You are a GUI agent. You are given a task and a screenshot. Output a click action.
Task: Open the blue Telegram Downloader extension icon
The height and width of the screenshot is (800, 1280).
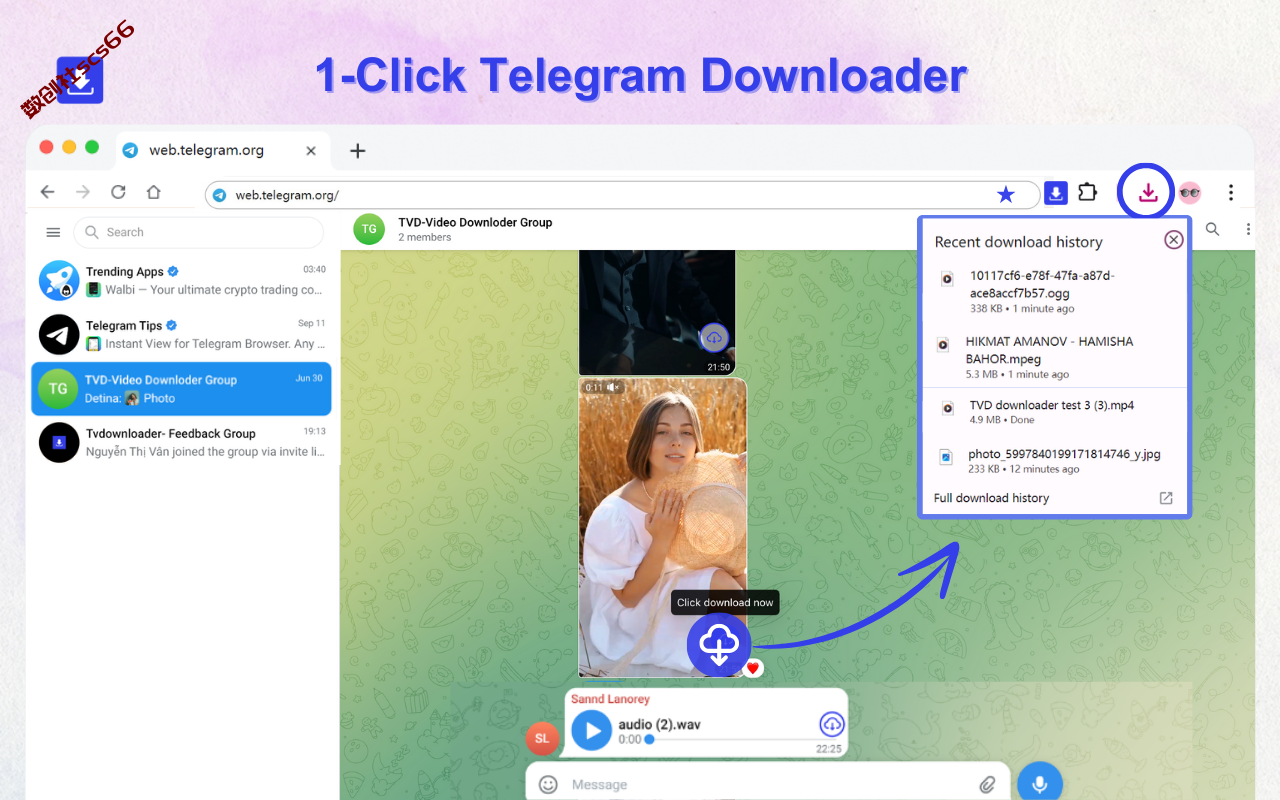(x=1056, y=193)
